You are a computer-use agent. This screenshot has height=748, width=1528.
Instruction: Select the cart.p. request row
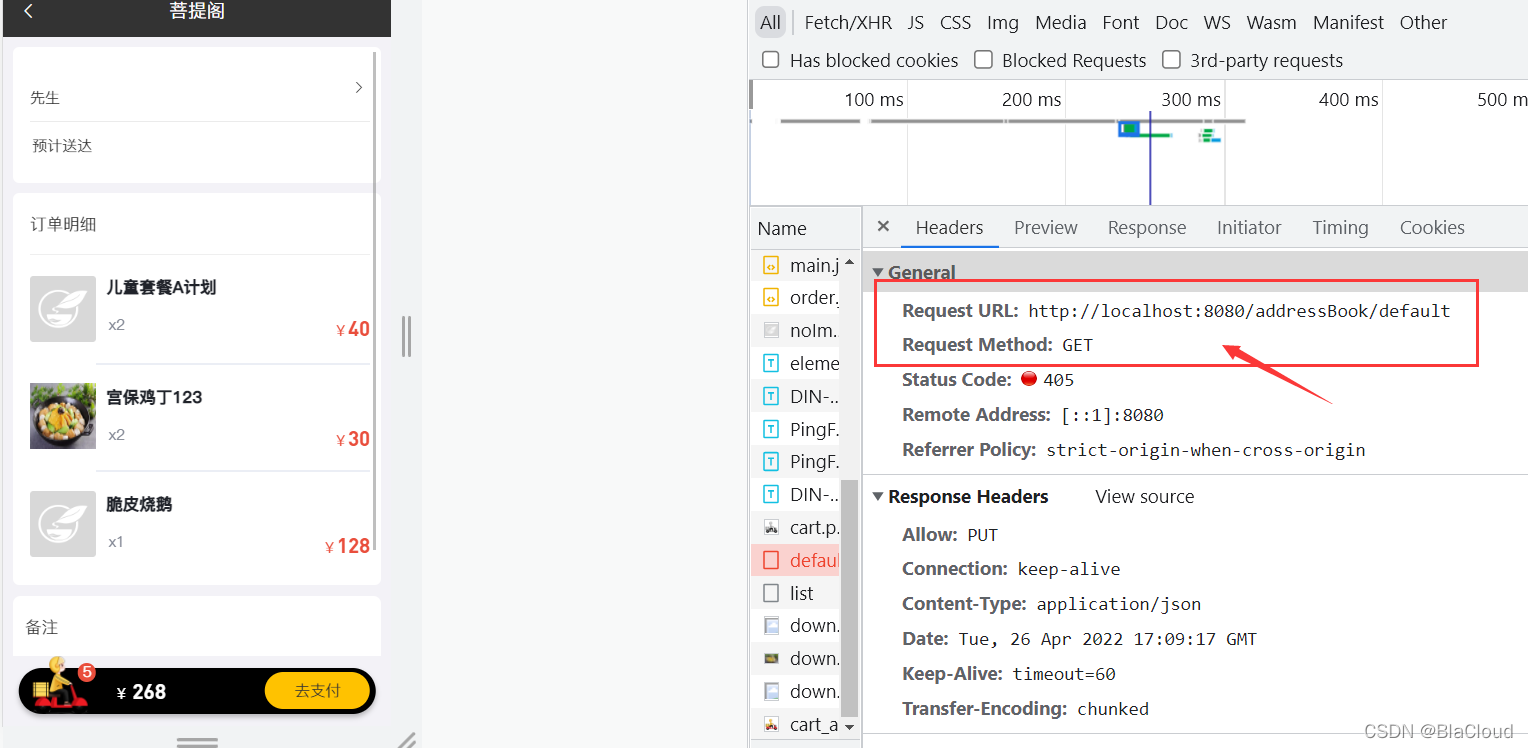click(796, 527)
